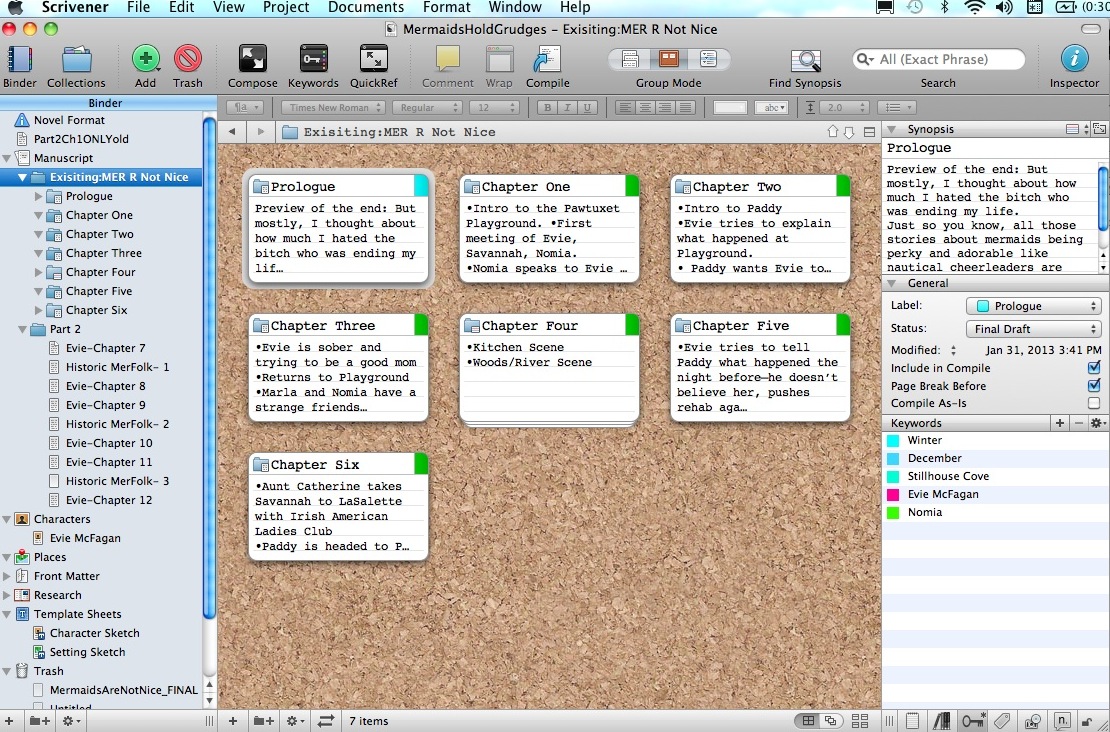This screenshot has width=1110, height=732.
Task: Show Custom Meta-Data tag pane
Action: point(1002,721)
